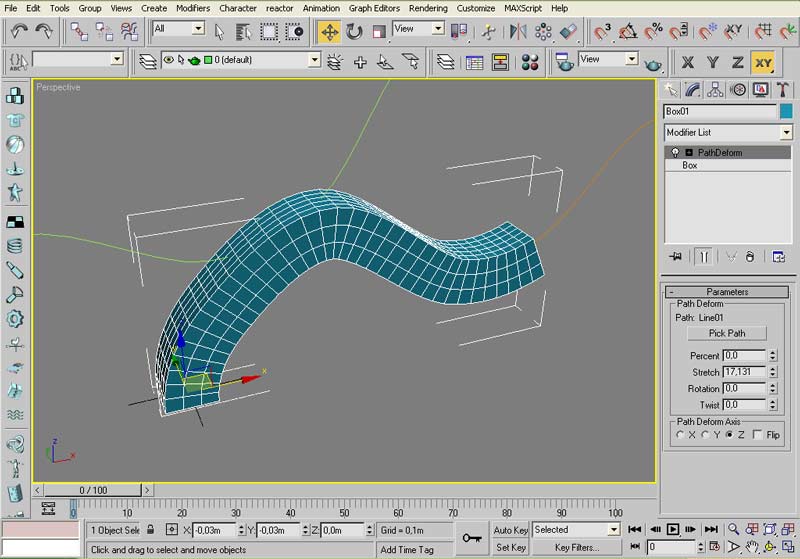
Task: Select the Select and Link tool
Action: (x=79, y=32)
